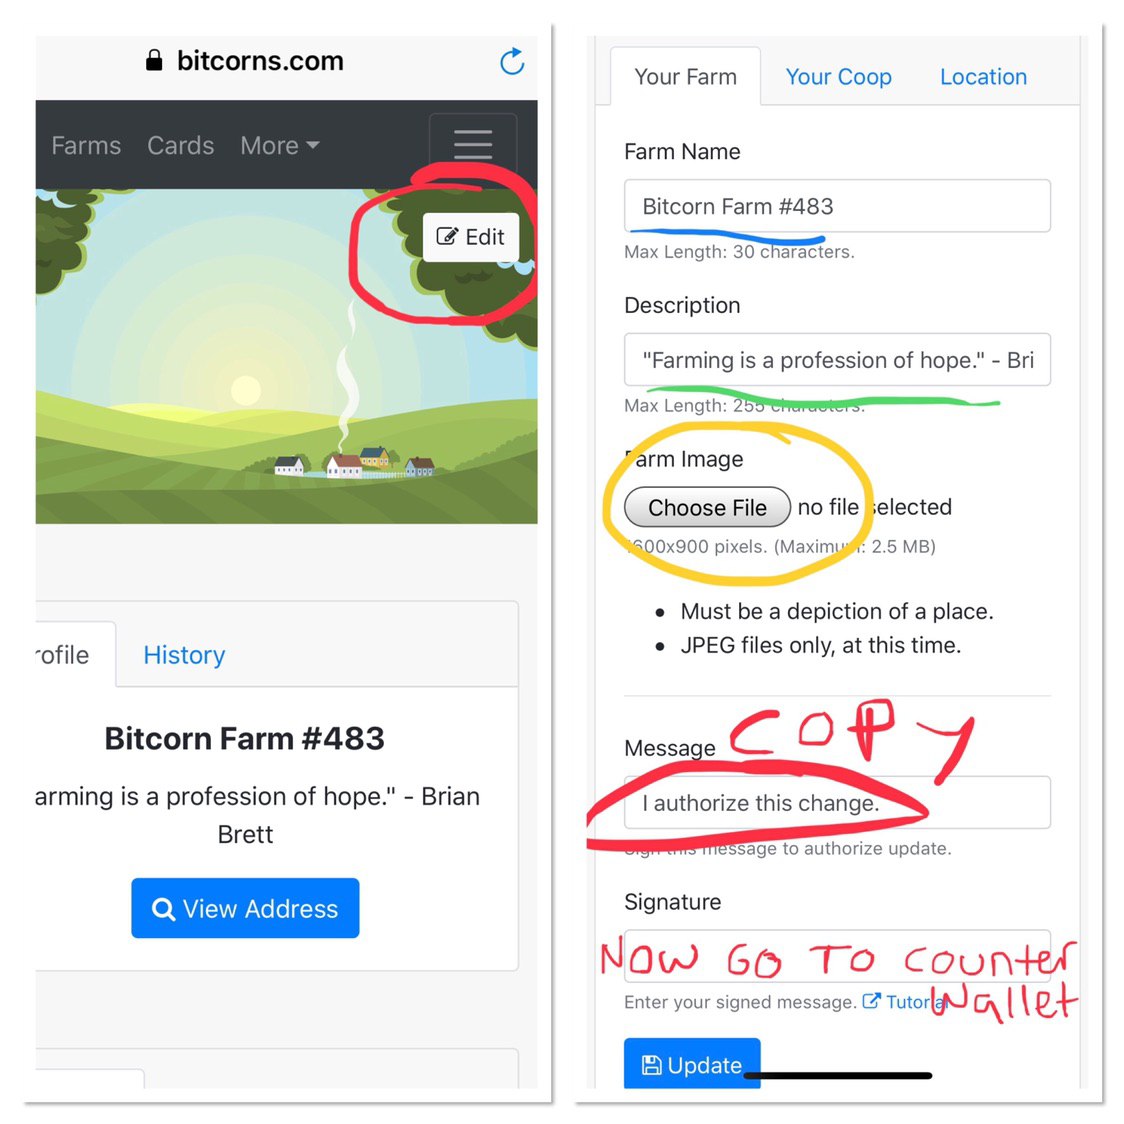Screen dimensions: 1124x1124
Task: Click into the Description text field
Action: [837, 359]
